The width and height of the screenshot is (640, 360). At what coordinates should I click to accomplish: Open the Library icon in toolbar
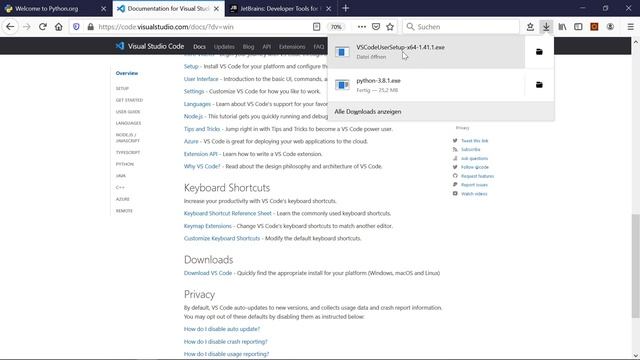562,27
